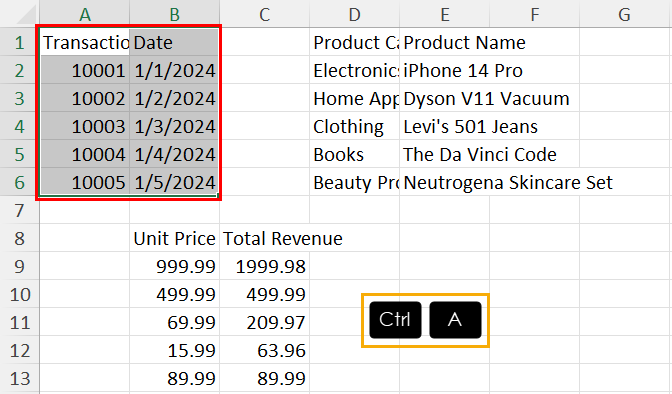Click the Transaction header cell A1
The height and width of the screenshot is (394, 672).
(x=84, y=42)
